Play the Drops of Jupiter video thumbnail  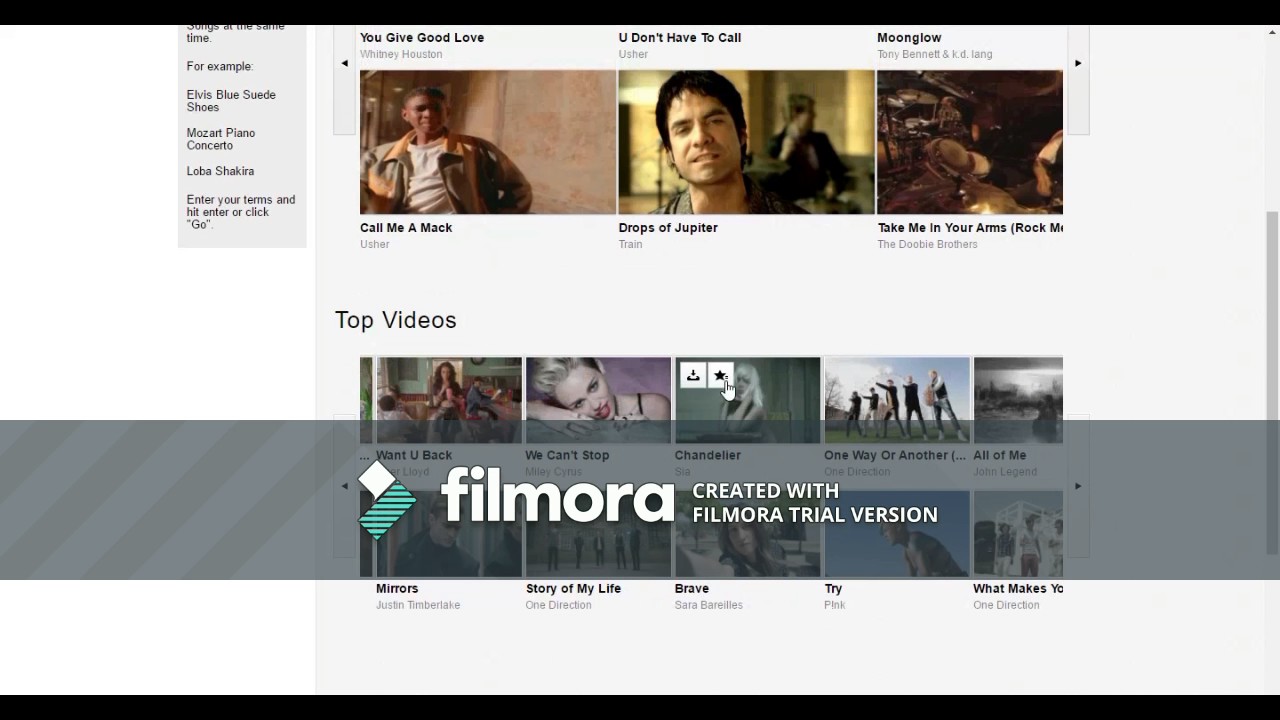(x=746, y=142)
